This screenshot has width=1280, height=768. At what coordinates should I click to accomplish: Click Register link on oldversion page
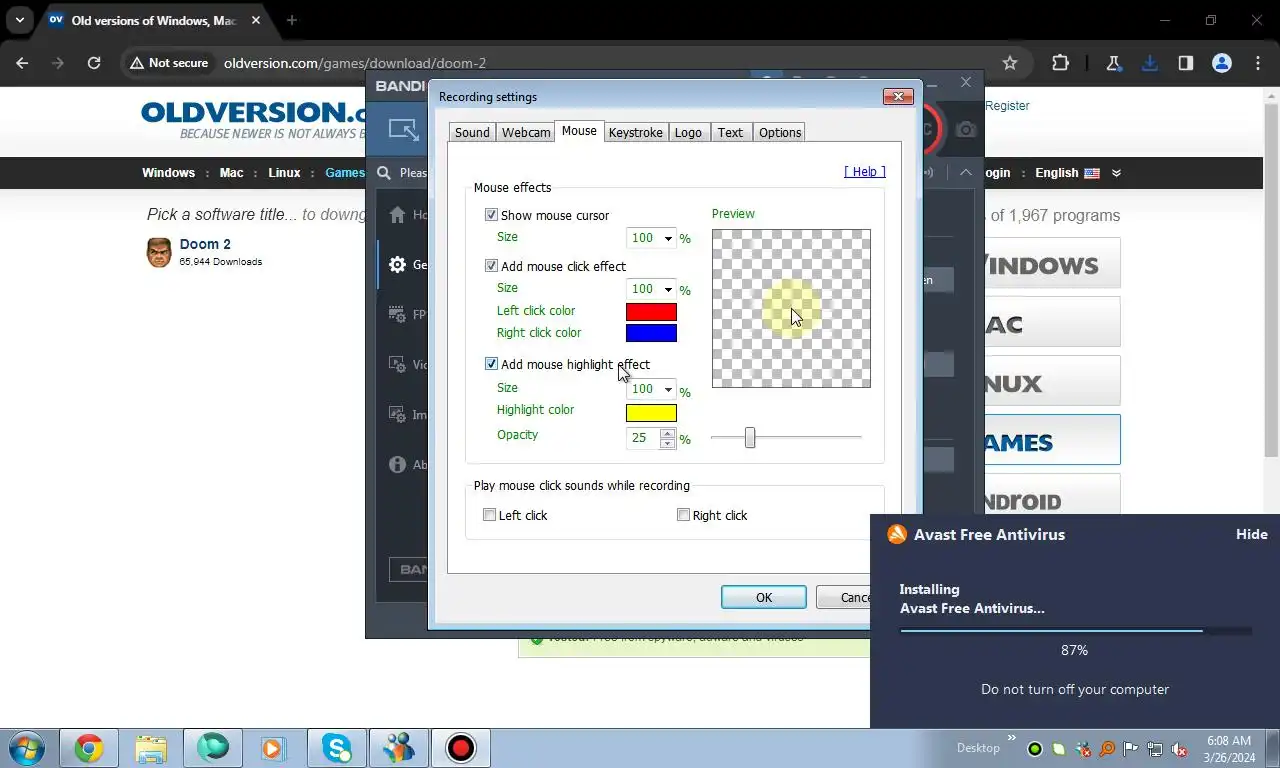pyautogui.click(x=1007, y=105)
